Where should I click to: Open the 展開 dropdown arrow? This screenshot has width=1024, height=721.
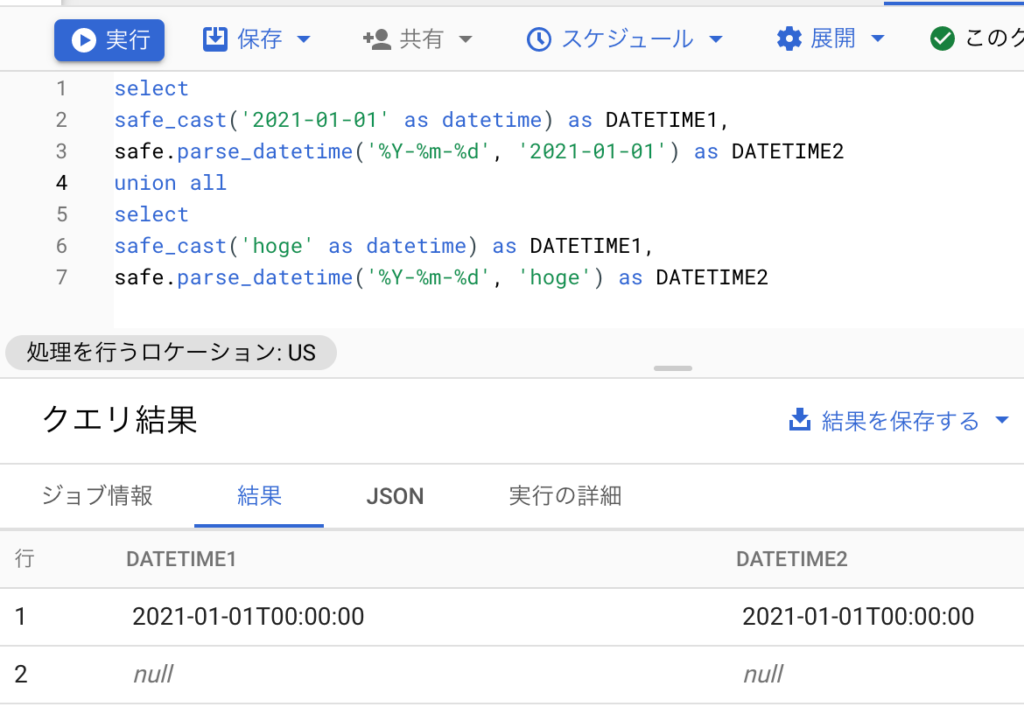pos(878,40)
